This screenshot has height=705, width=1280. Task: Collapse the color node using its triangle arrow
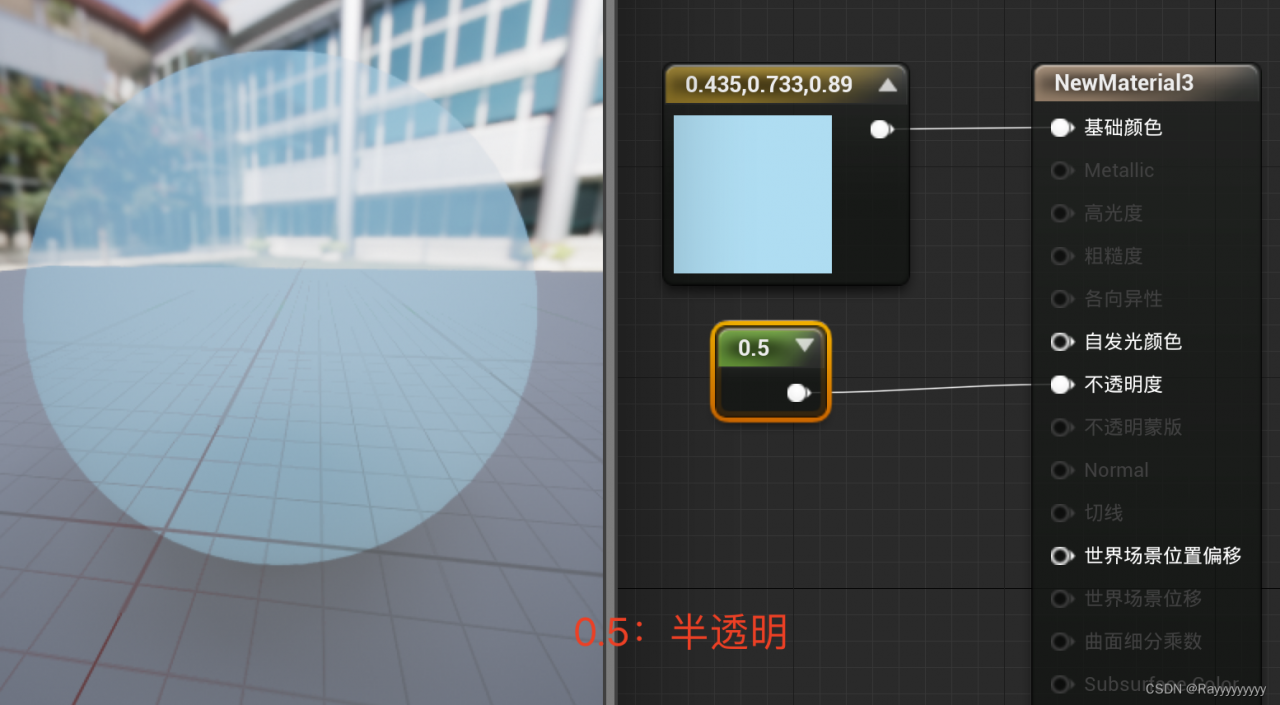click(x=888, y=85)
